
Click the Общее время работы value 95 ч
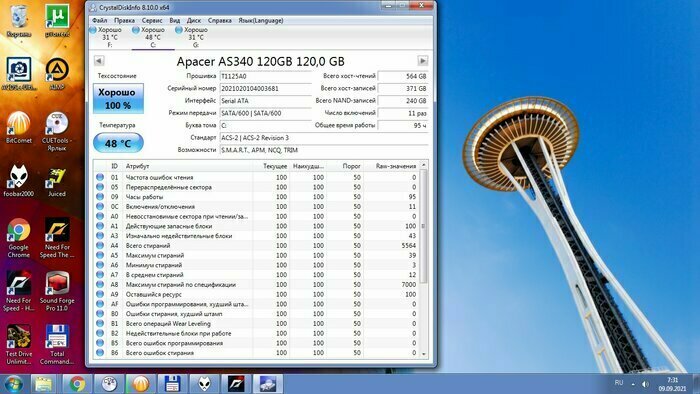tap(403, 125)
